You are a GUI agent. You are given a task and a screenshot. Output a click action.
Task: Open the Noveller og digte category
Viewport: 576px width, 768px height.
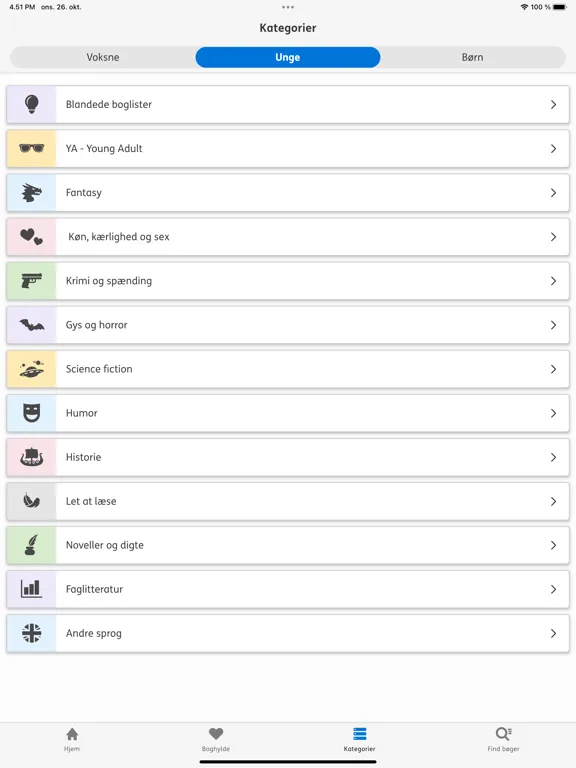coord(288,545)
